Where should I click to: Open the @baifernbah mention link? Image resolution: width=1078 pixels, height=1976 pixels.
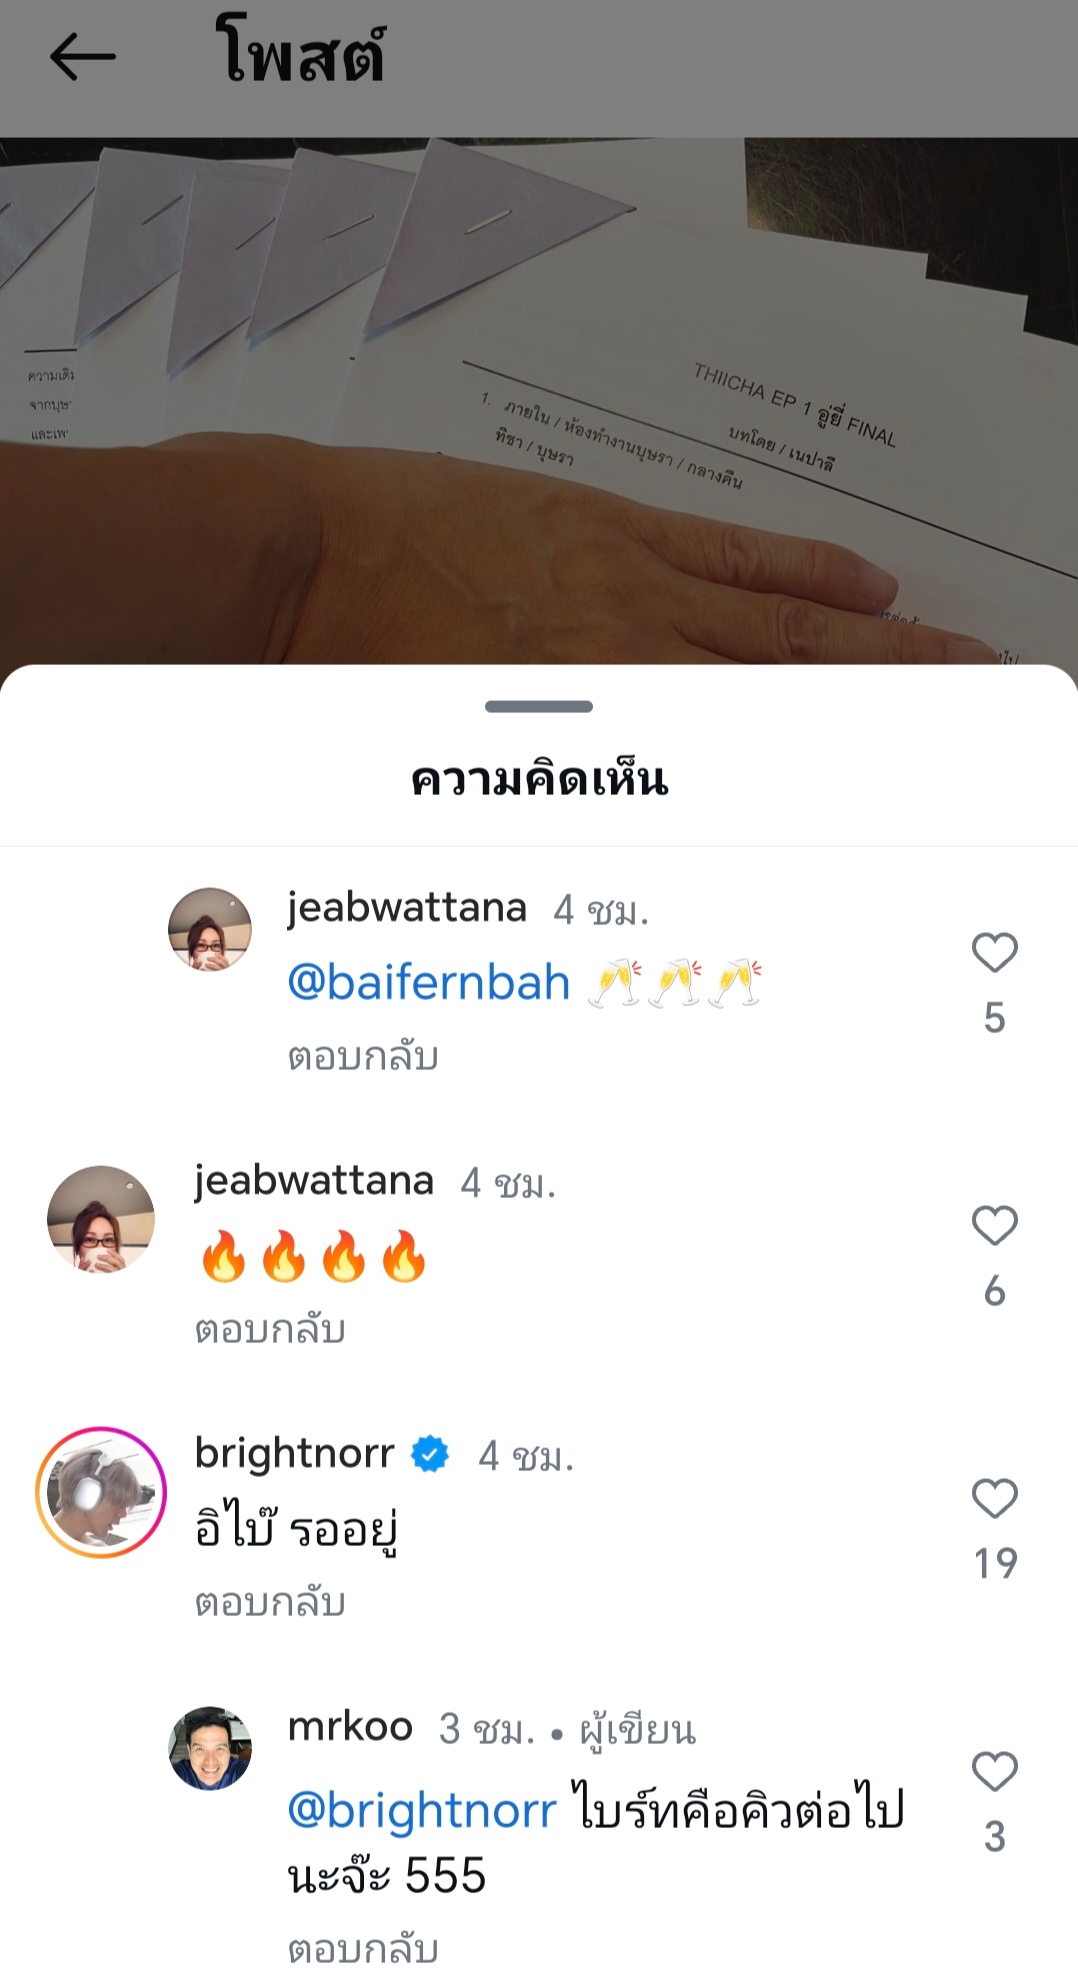point(429,984)
